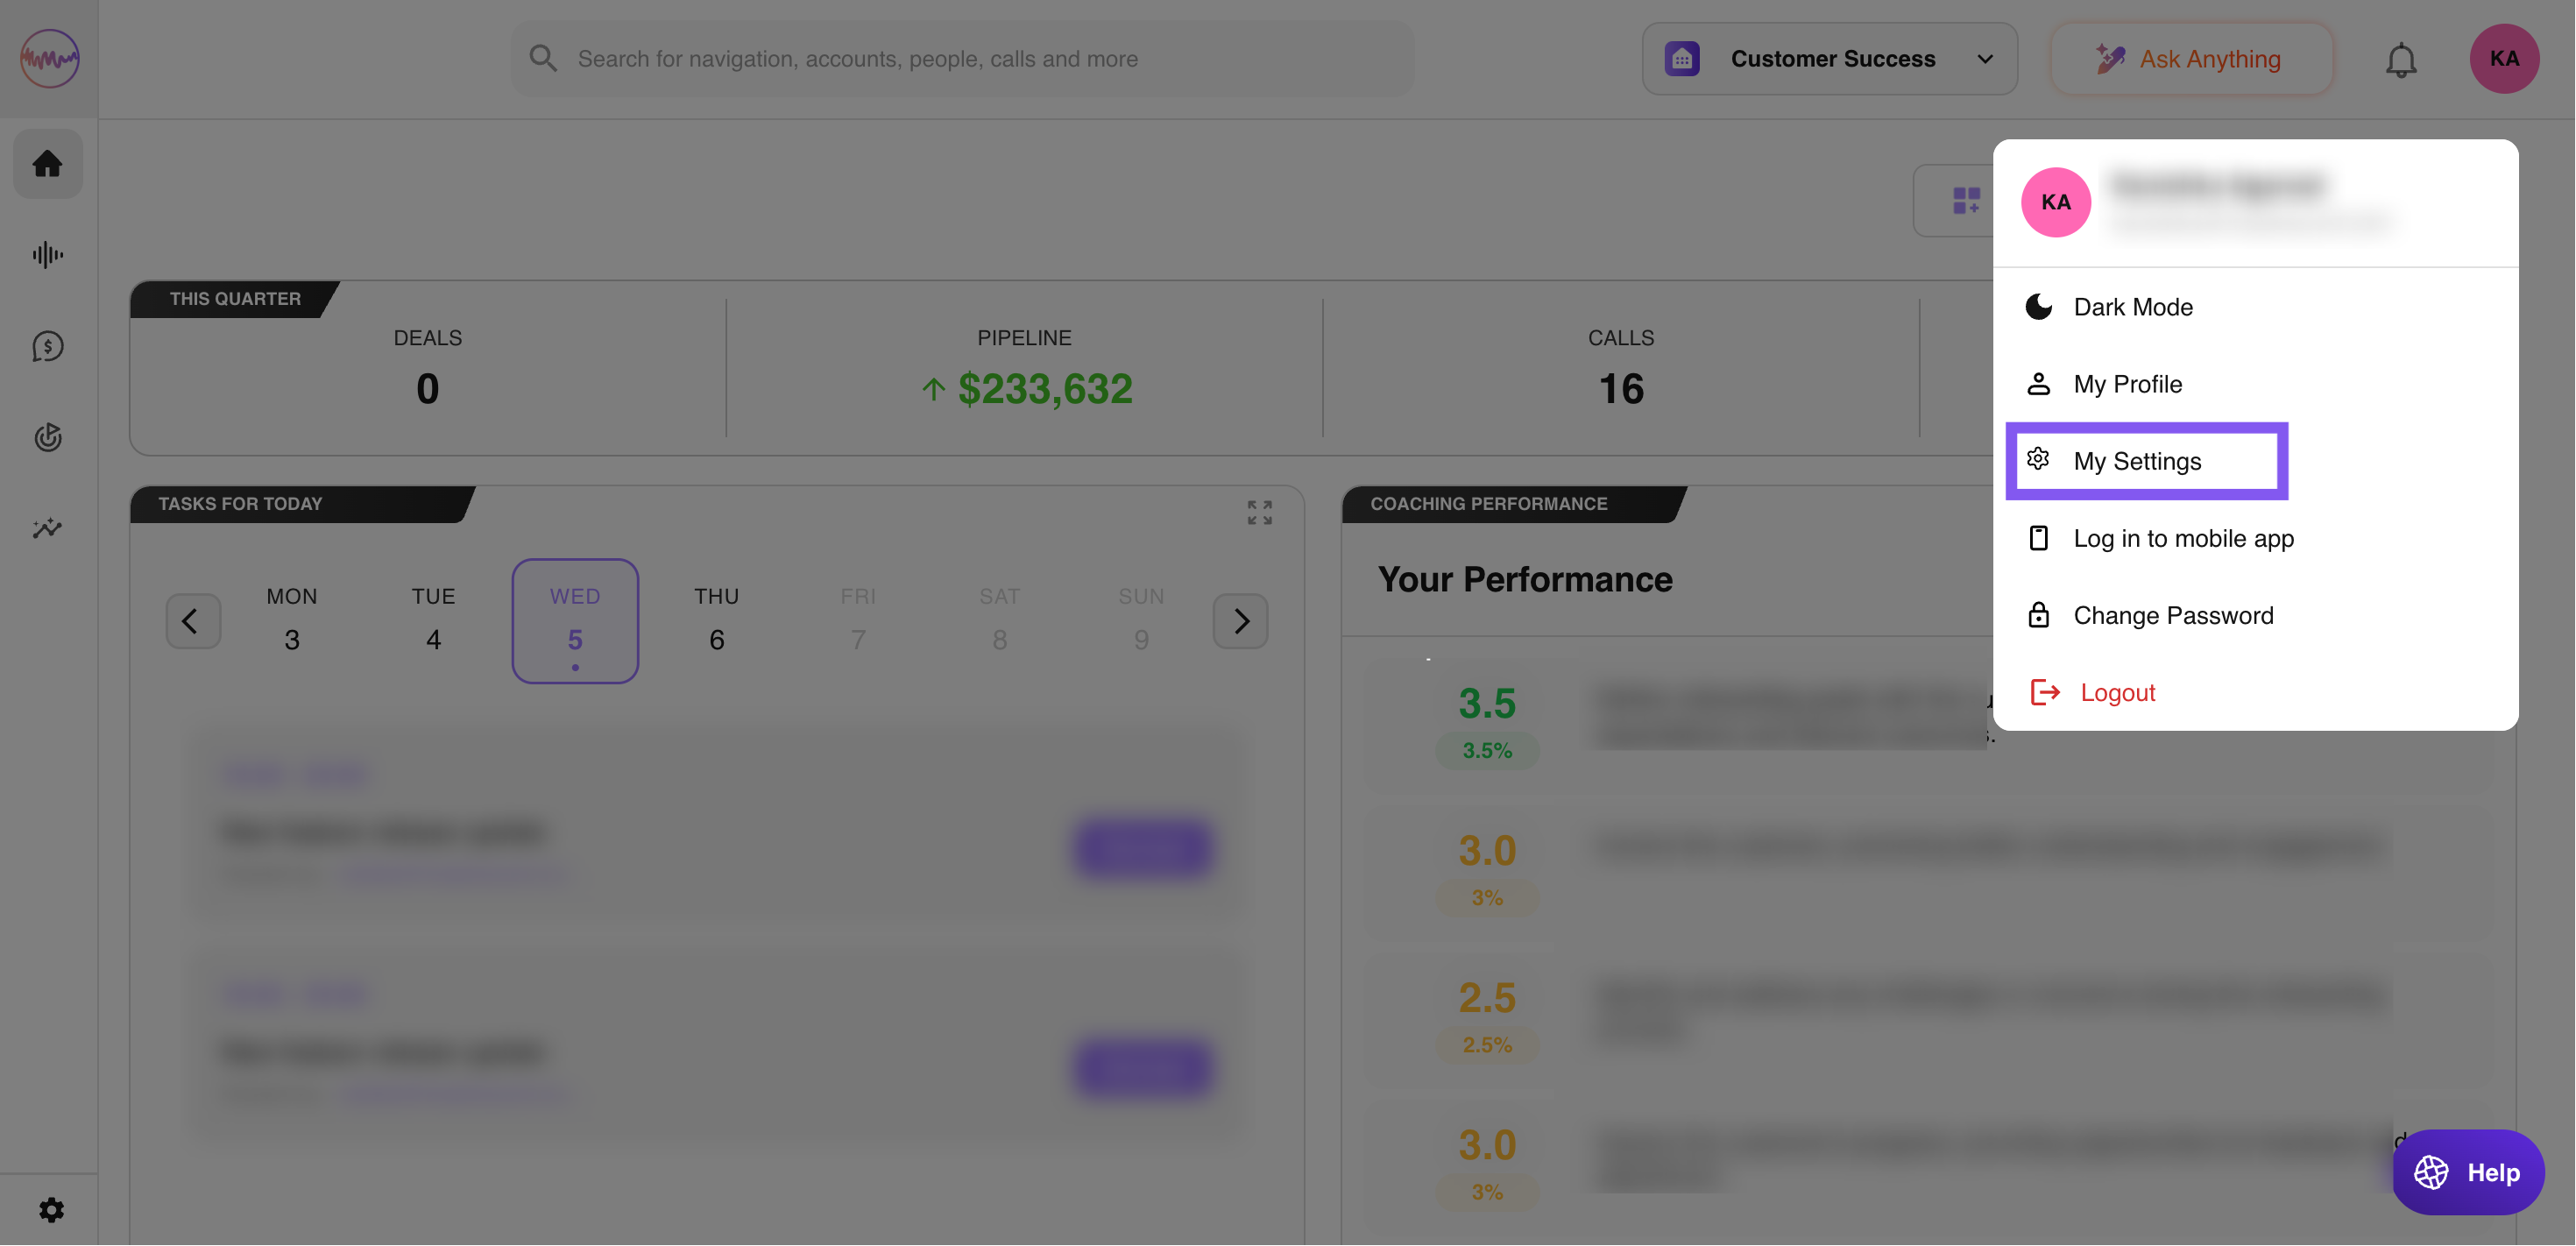Viewport: 2576px width, 1246px height.
Task: Select Wednesday 5 in the calendar
Action: (x=575, y=620)
